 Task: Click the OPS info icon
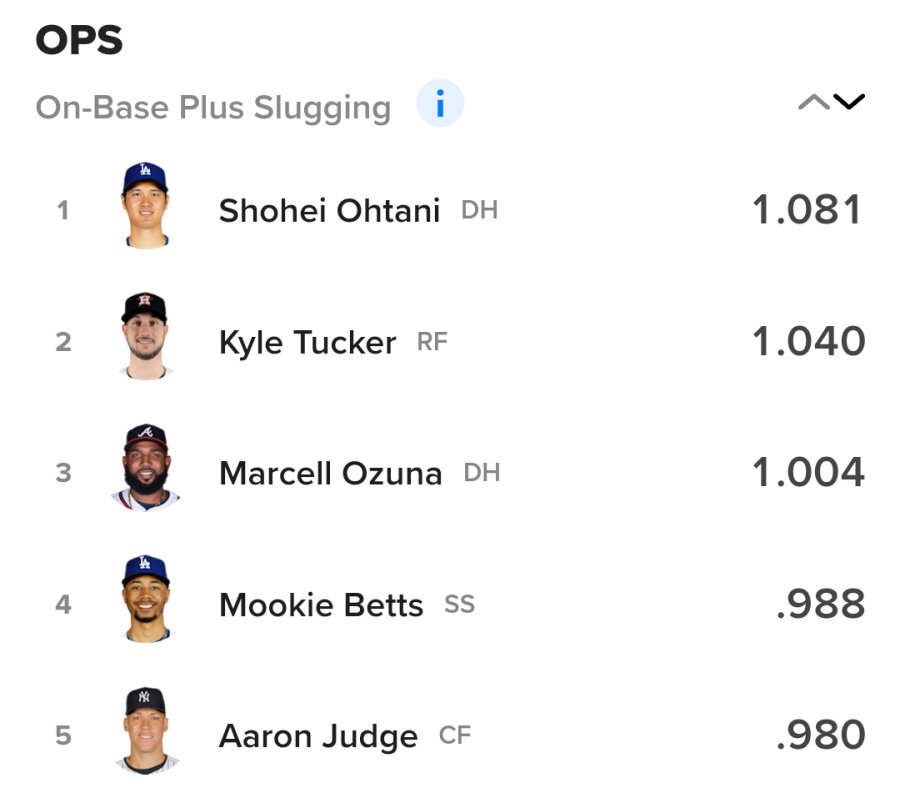click(440, 104)
